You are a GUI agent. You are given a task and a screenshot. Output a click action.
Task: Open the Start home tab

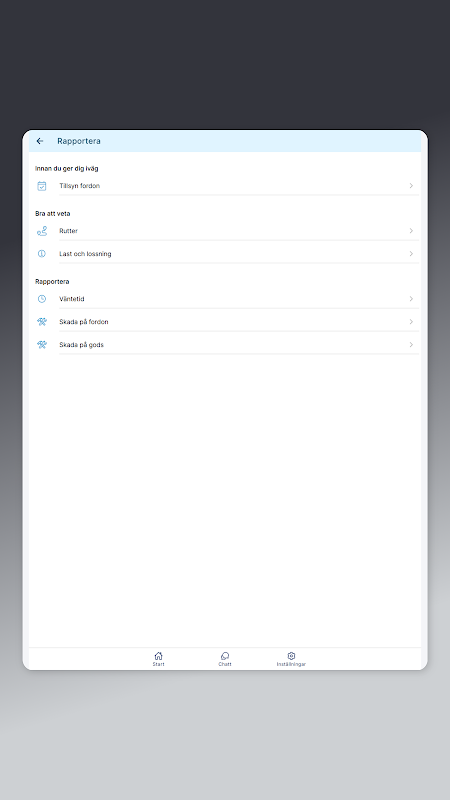pyautogui.click(x=158, y=659)
